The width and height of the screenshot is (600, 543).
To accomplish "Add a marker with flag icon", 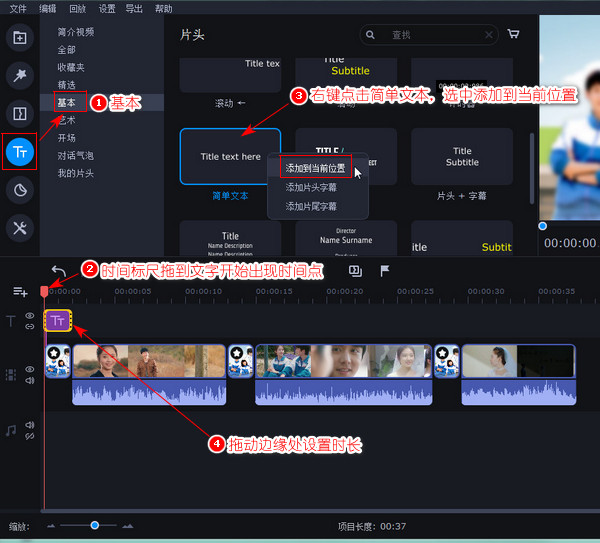I will pyautogui.click(x=385, y=271).
